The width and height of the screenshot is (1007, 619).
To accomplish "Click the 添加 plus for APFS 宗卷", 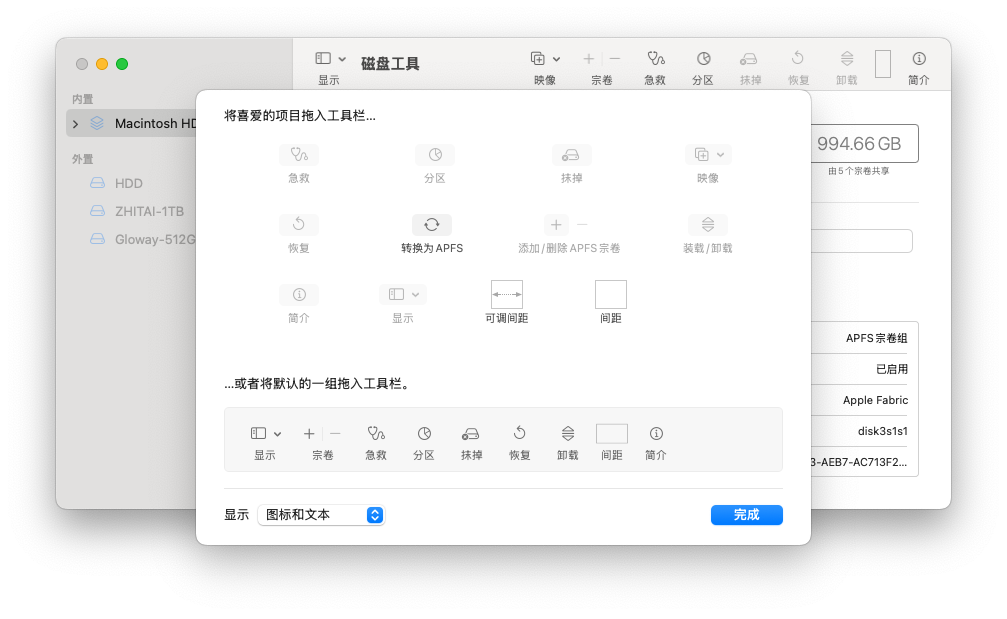I will (x=556, y=224).
